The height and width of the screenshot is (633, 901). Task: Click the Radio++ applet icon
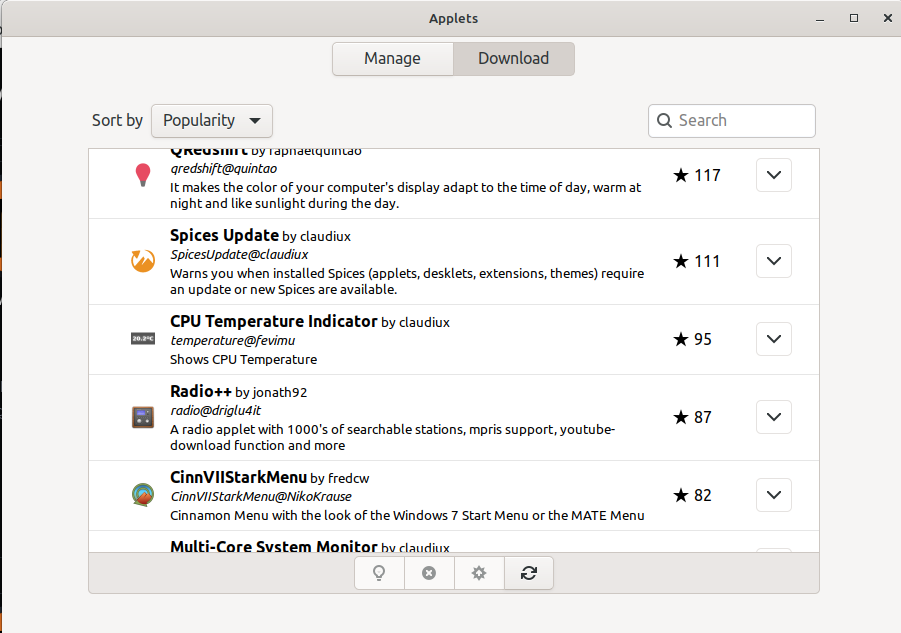pyautogui.click(x=142, y=417)
